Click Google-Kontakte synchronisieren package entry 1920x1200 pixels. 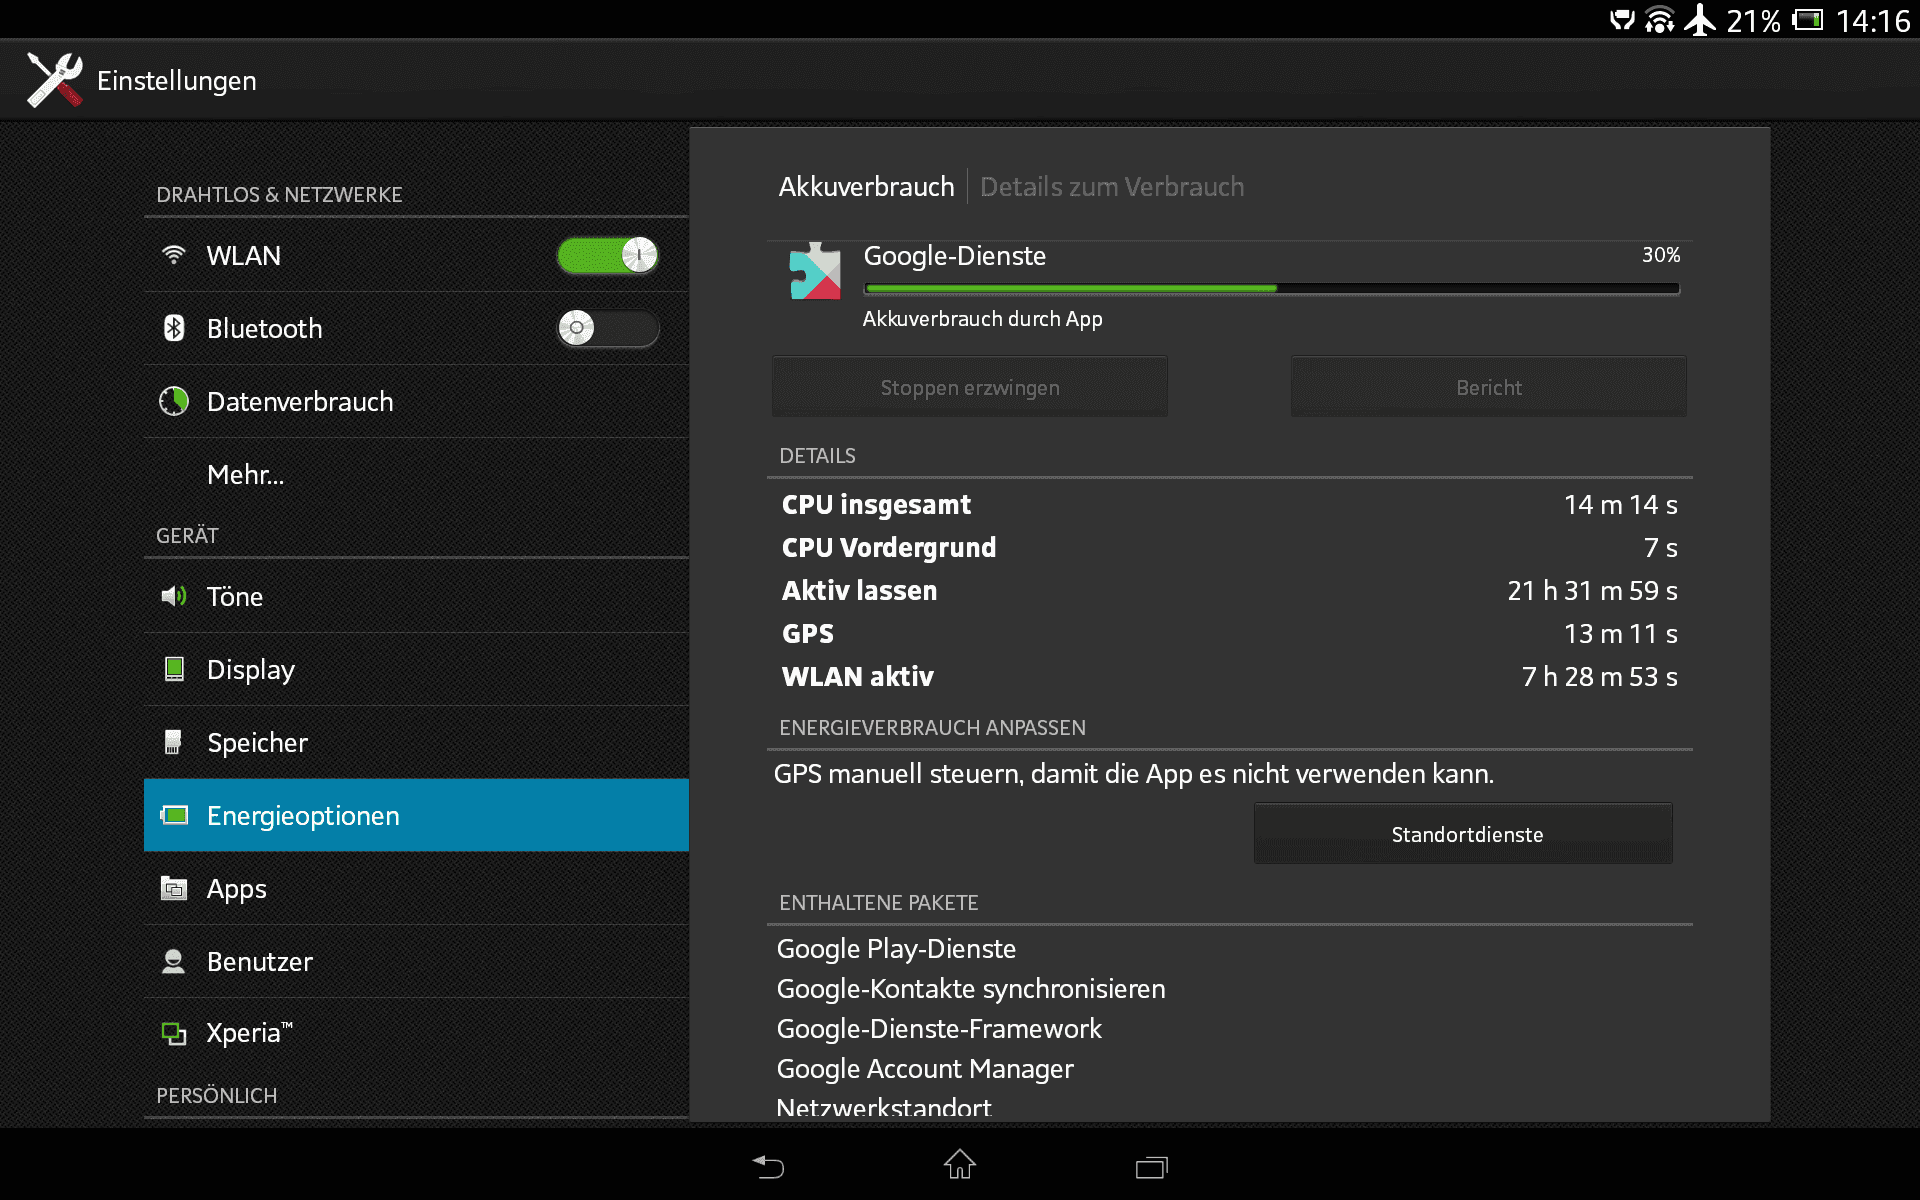[x=971, y=989]
